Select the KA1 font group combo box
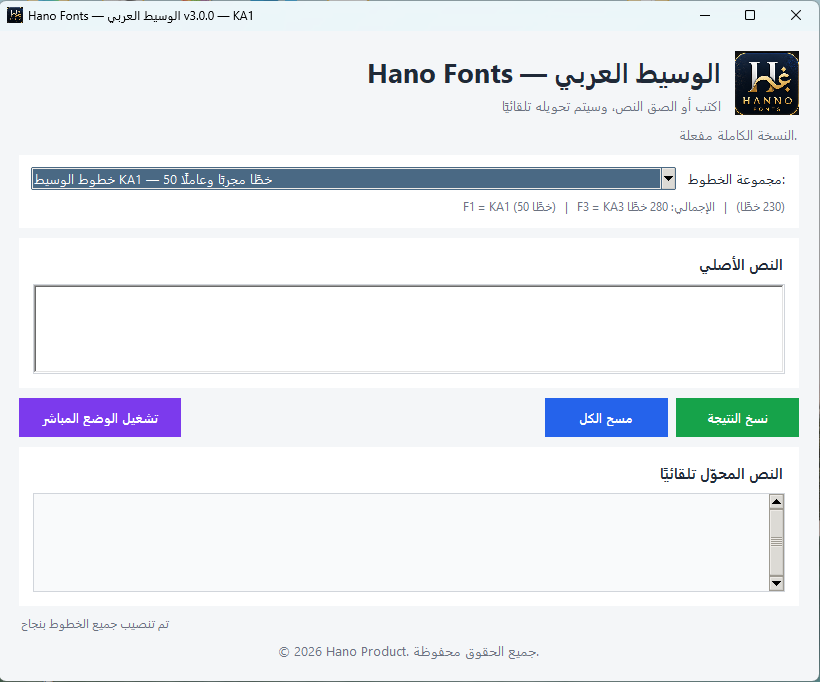 [x=354, y=179]
